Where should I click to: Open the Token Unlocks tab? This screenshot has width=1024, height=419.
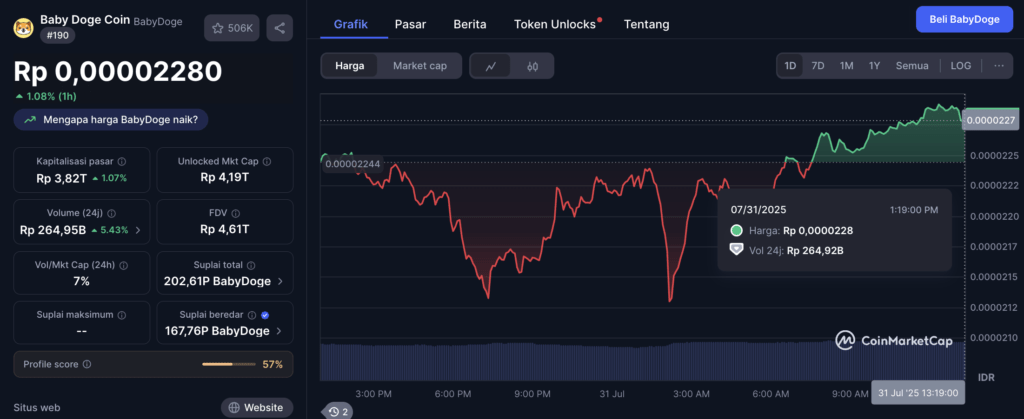coord(557,25)
